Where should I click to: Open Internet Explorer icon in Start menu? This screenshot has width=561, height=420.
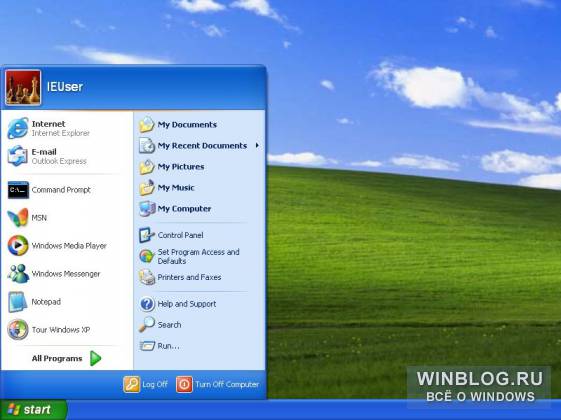18,128
